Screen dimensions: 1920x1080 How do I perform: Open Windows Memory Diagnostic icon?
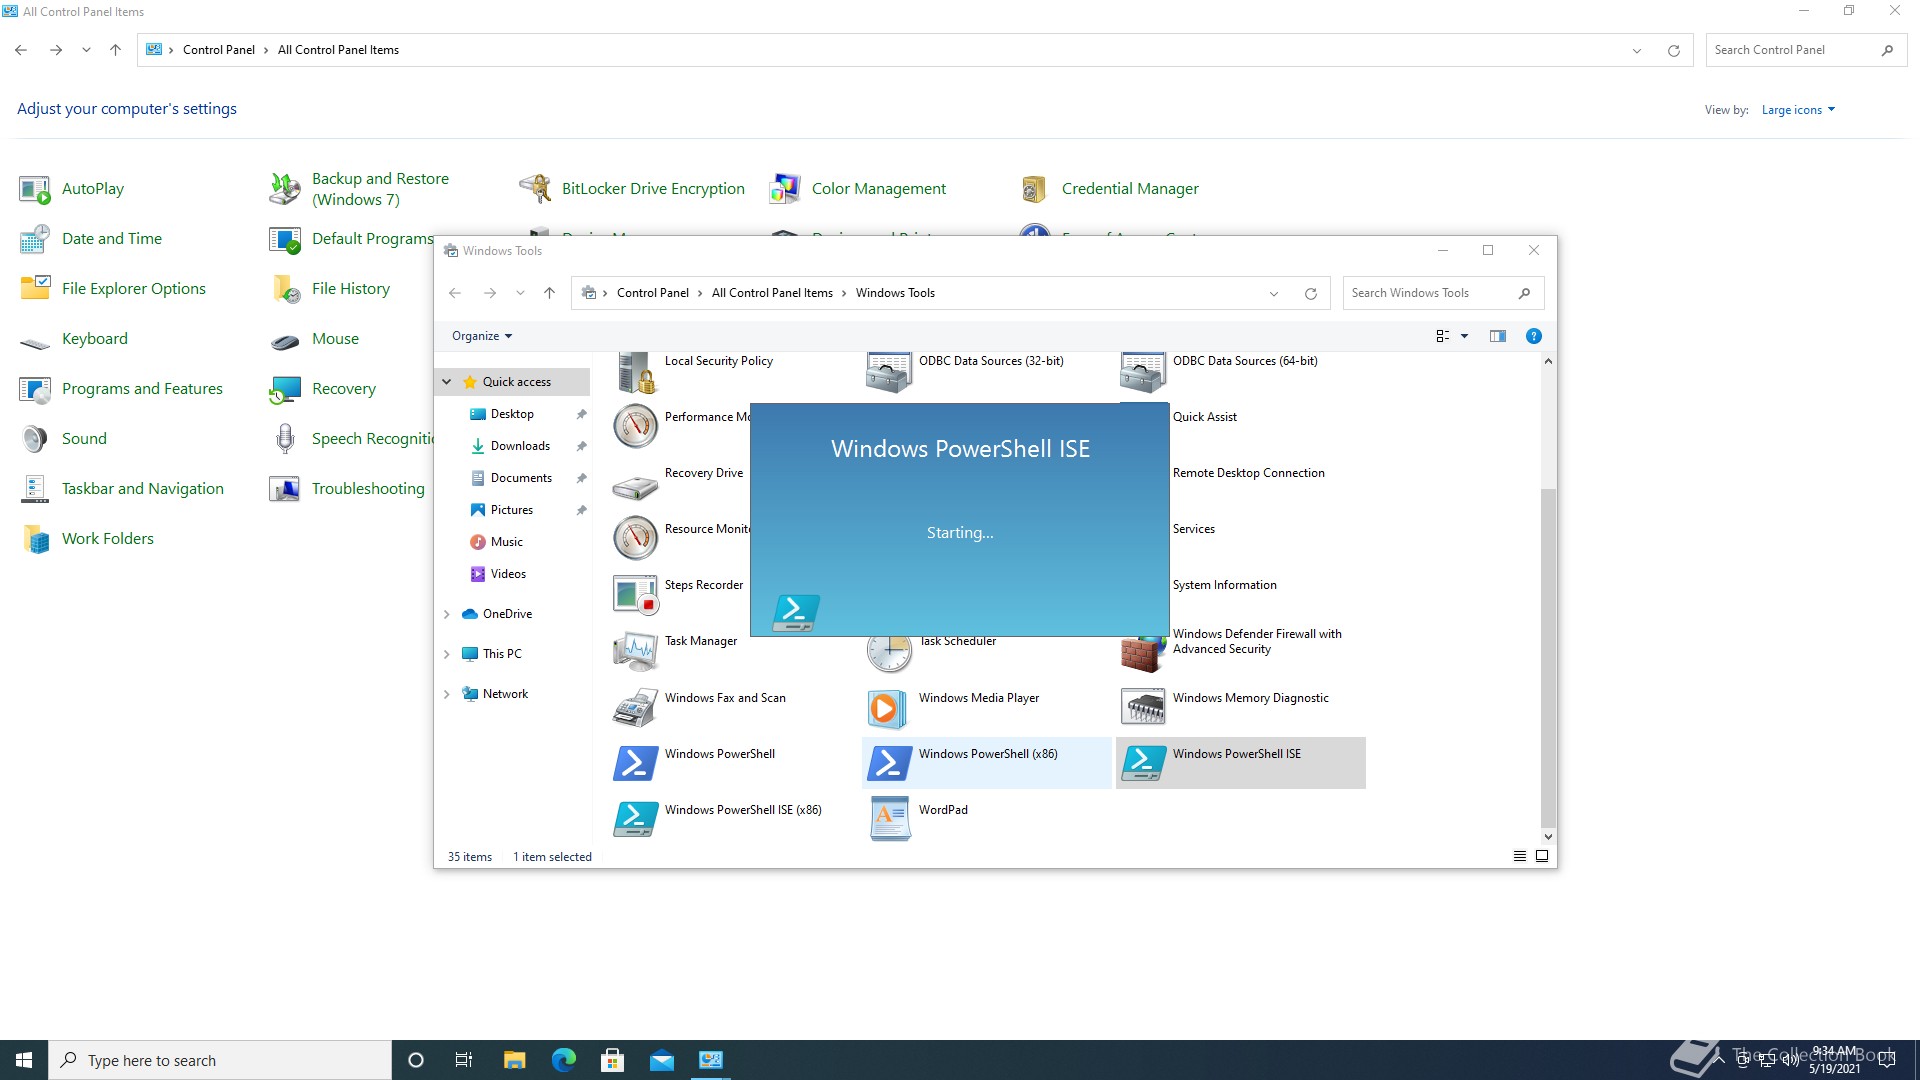click(x=1143, y=708)
